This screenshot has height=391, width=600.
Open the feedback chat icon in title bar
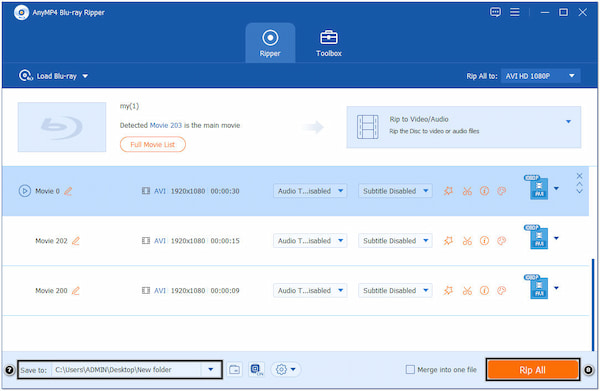click(x=495, y=12)
